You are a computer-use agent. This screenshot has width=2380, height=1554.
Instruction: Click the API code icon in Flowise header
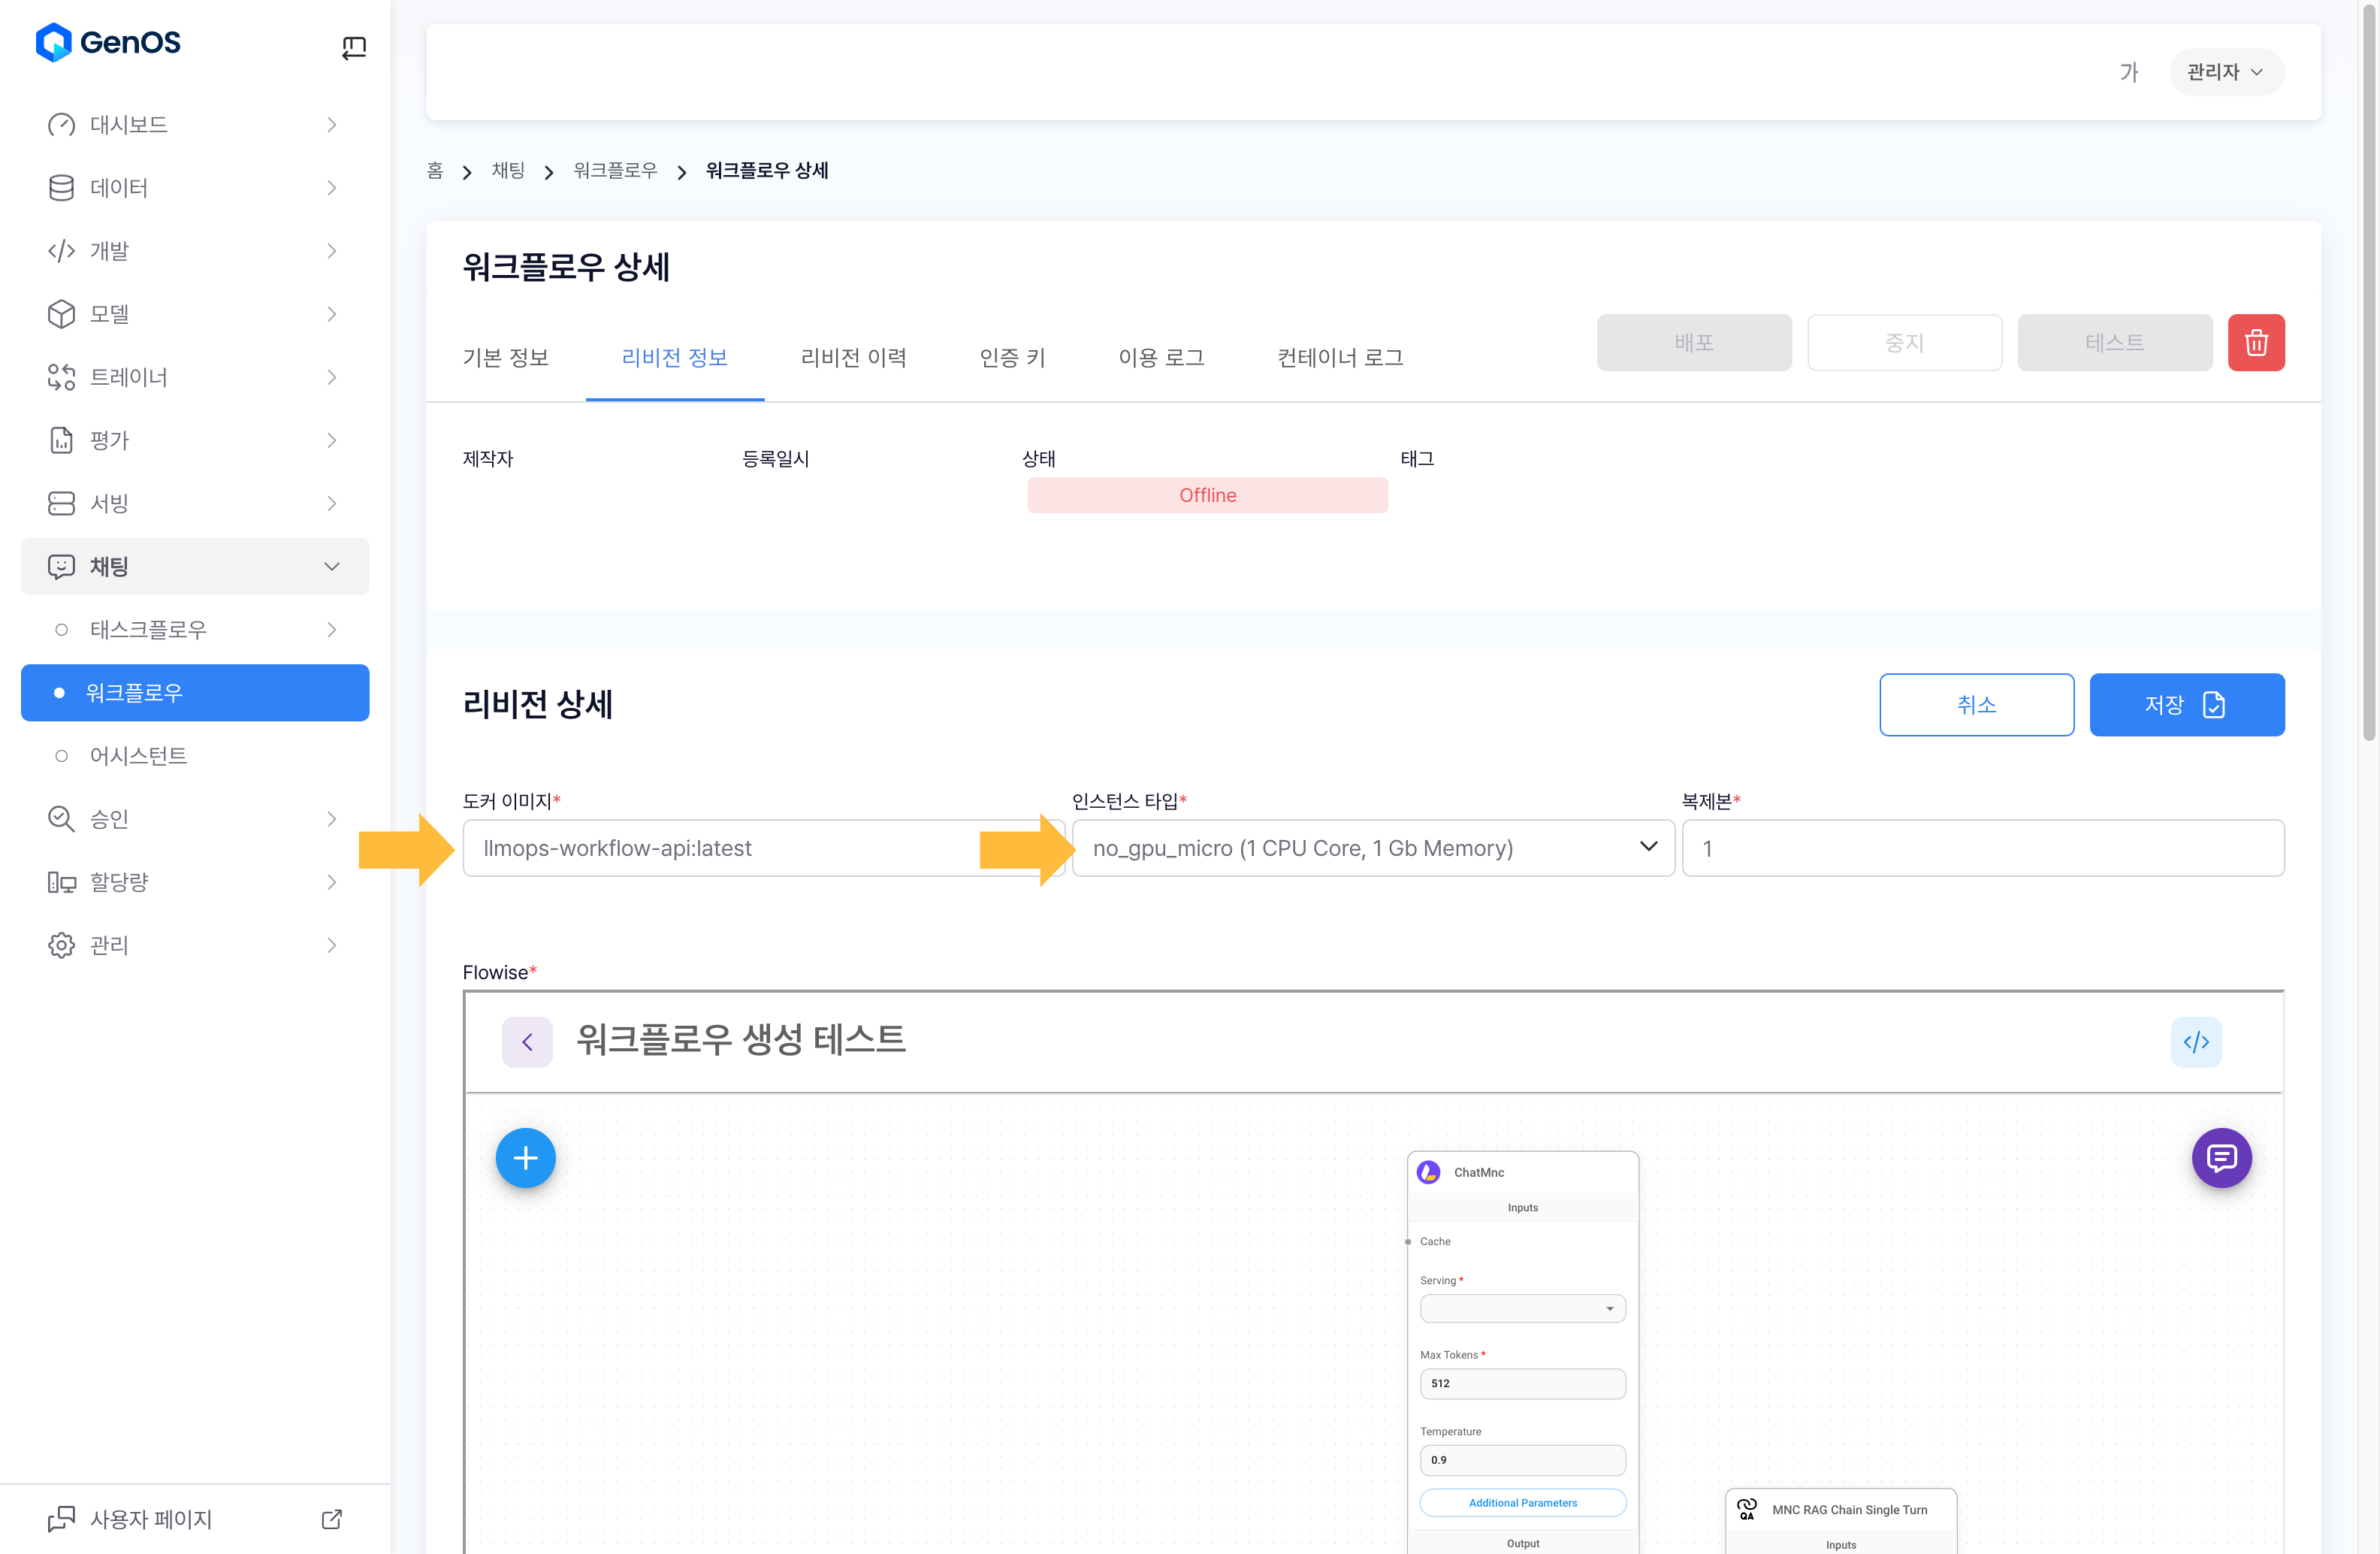point(2195,1042)
